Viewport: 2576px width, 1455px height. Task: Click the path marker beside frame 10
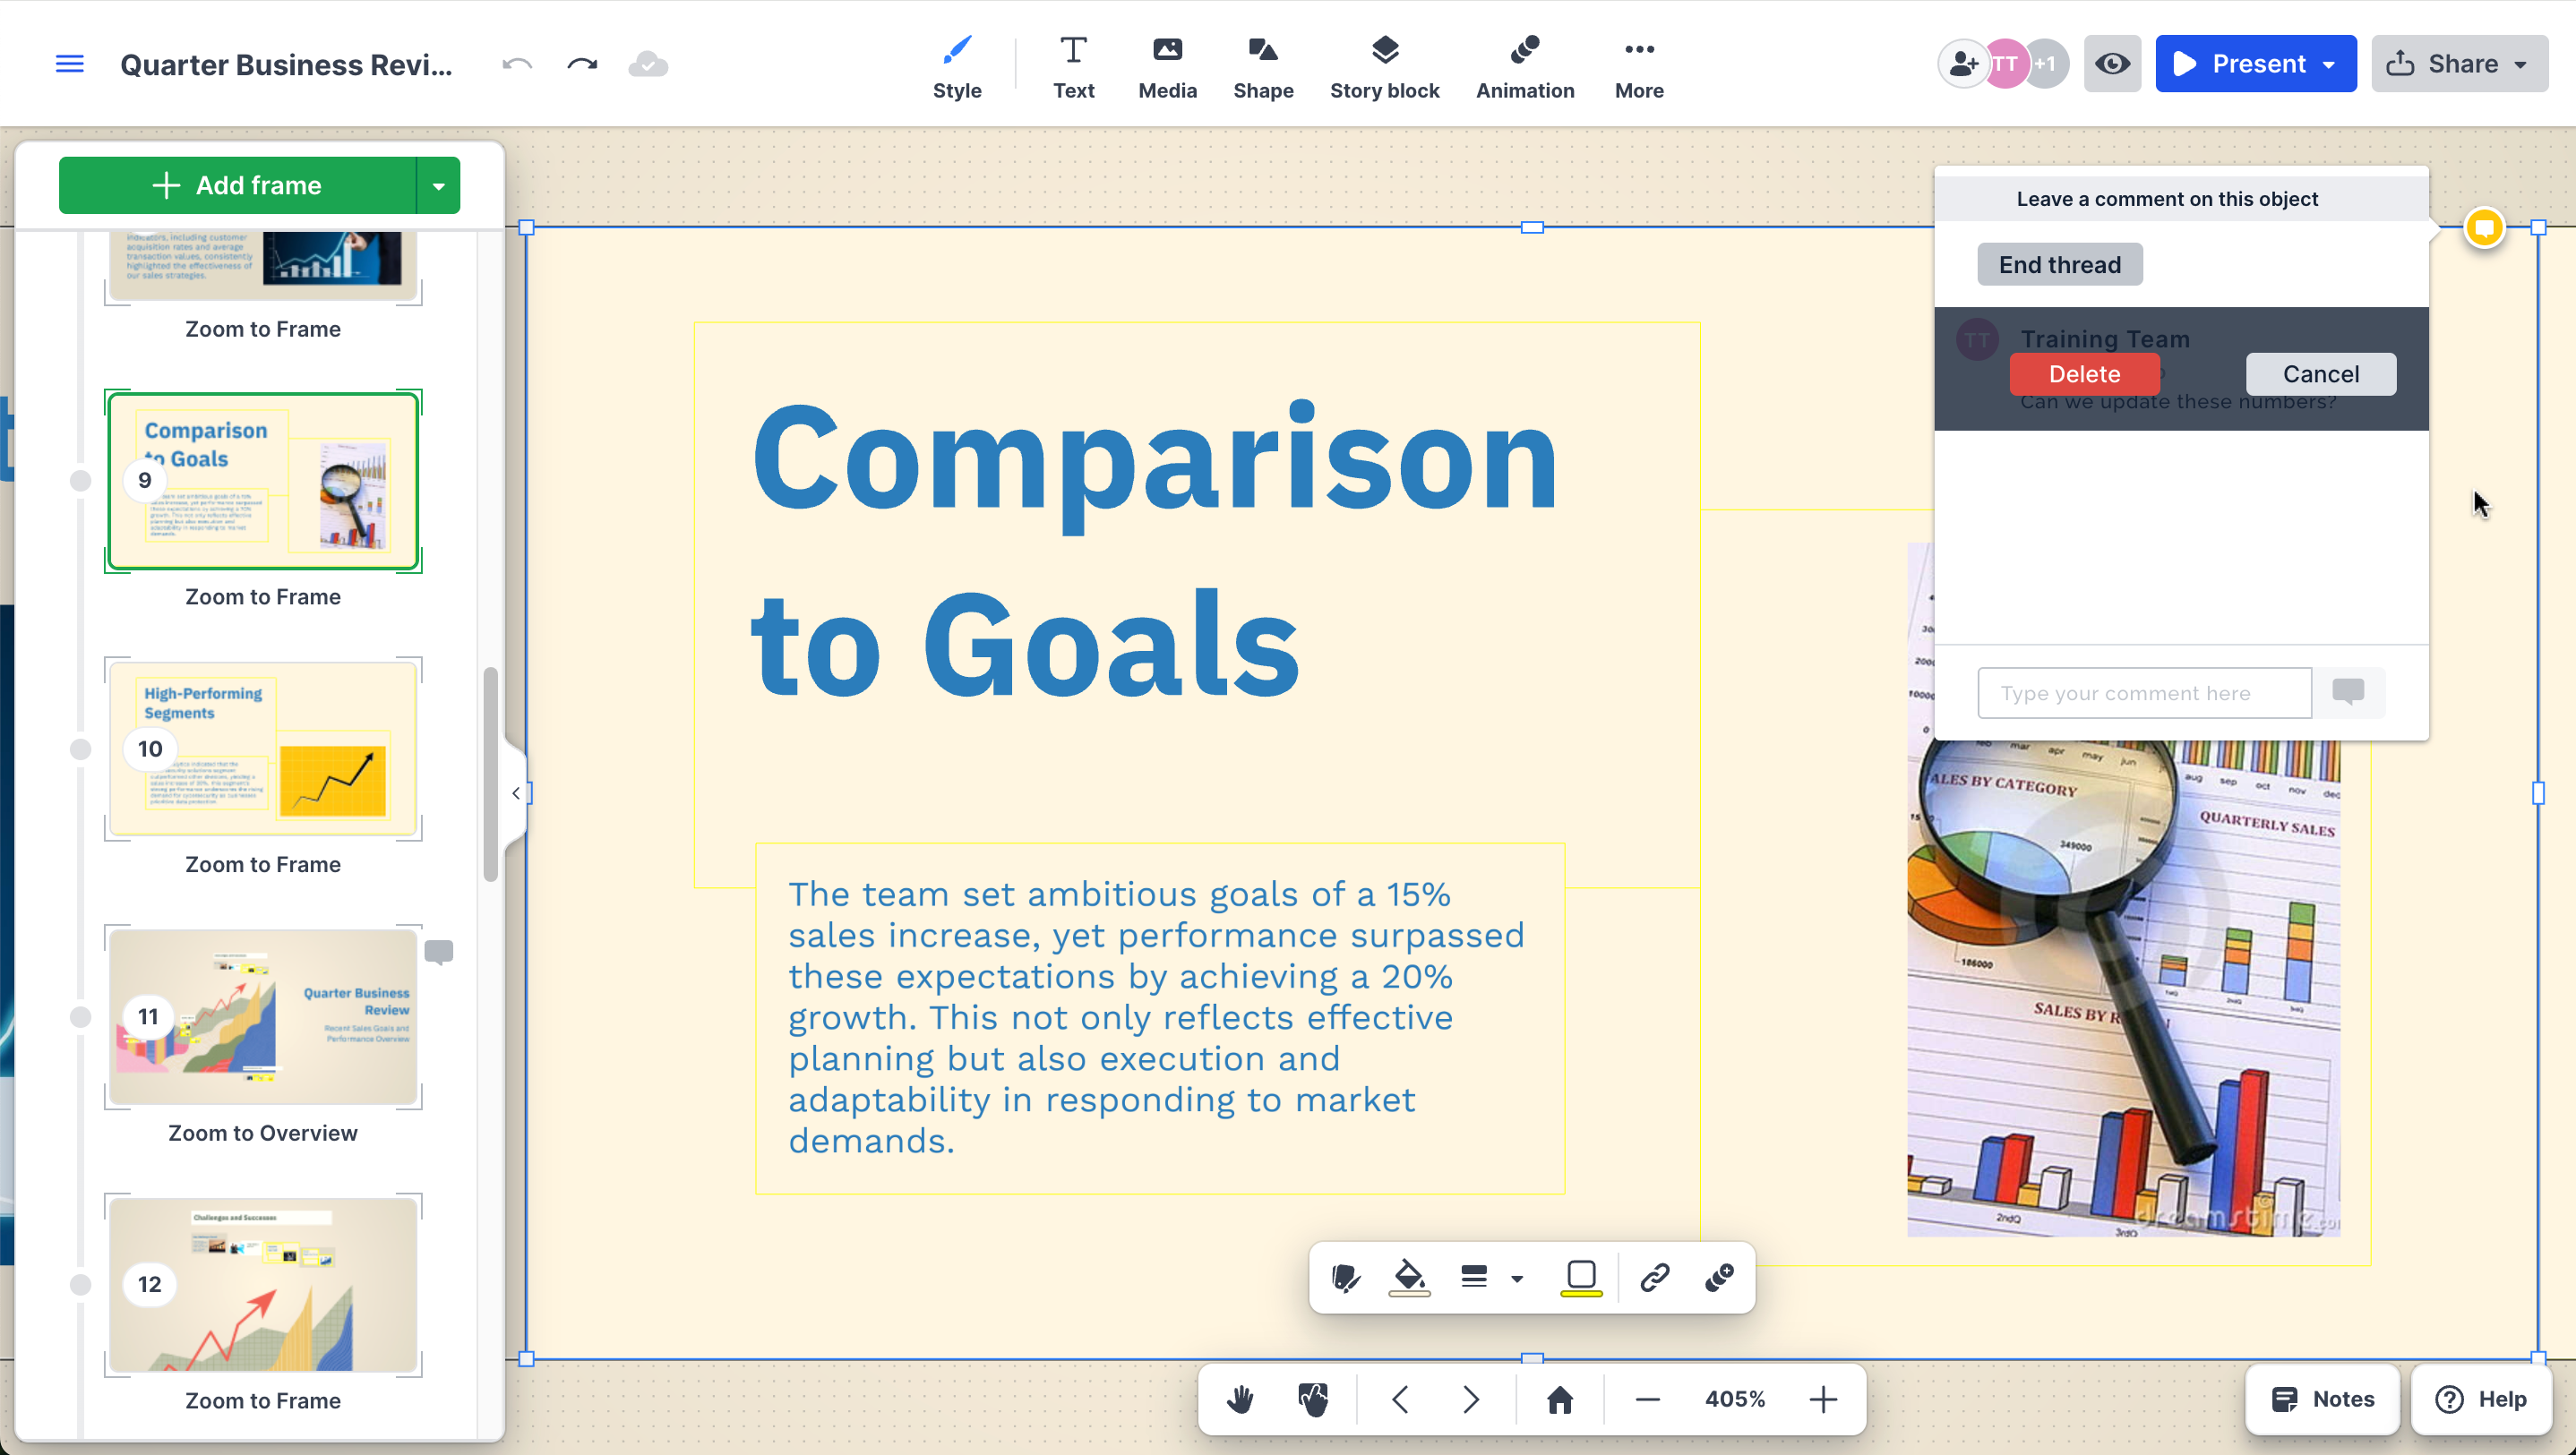coord(81,749)
